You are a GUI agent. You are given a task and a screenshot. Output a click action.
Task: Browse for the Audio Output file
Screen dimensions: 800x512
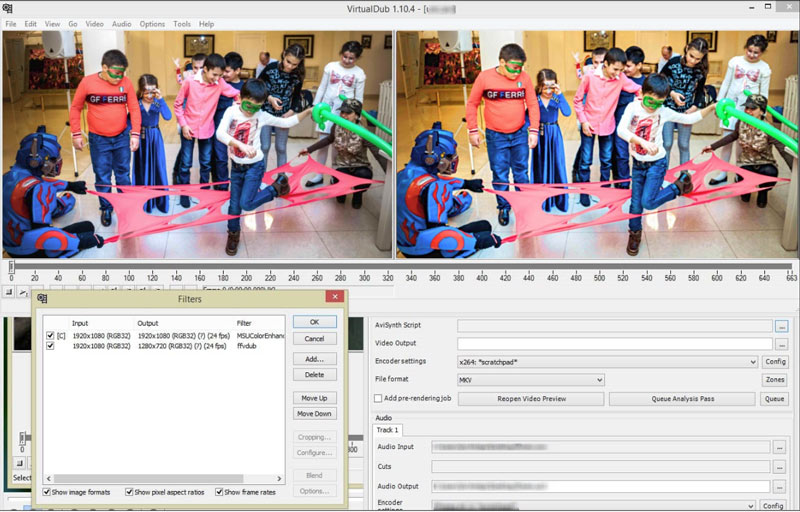pyautogui.click(x=779, y=487)
